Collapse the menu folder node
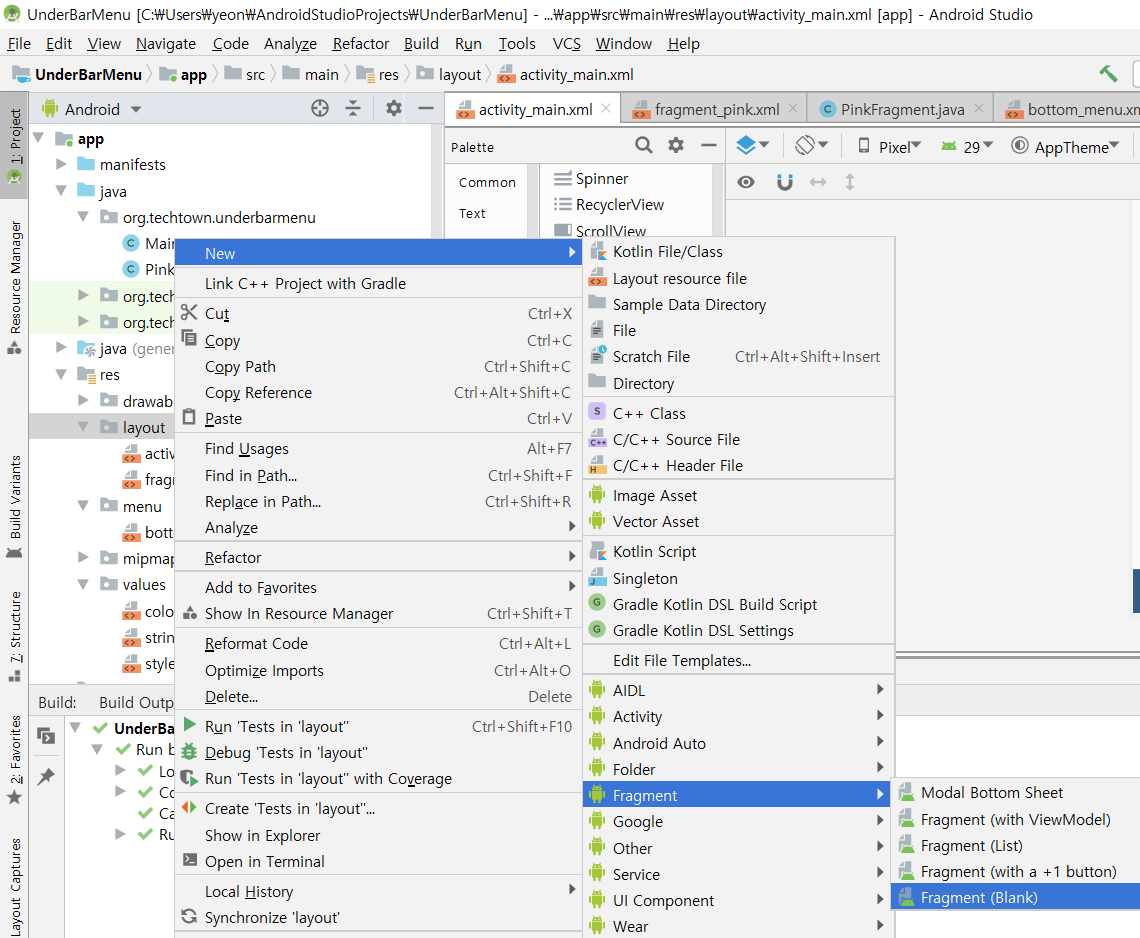This screenshot has height=938, width=1140. click(84, 505)
